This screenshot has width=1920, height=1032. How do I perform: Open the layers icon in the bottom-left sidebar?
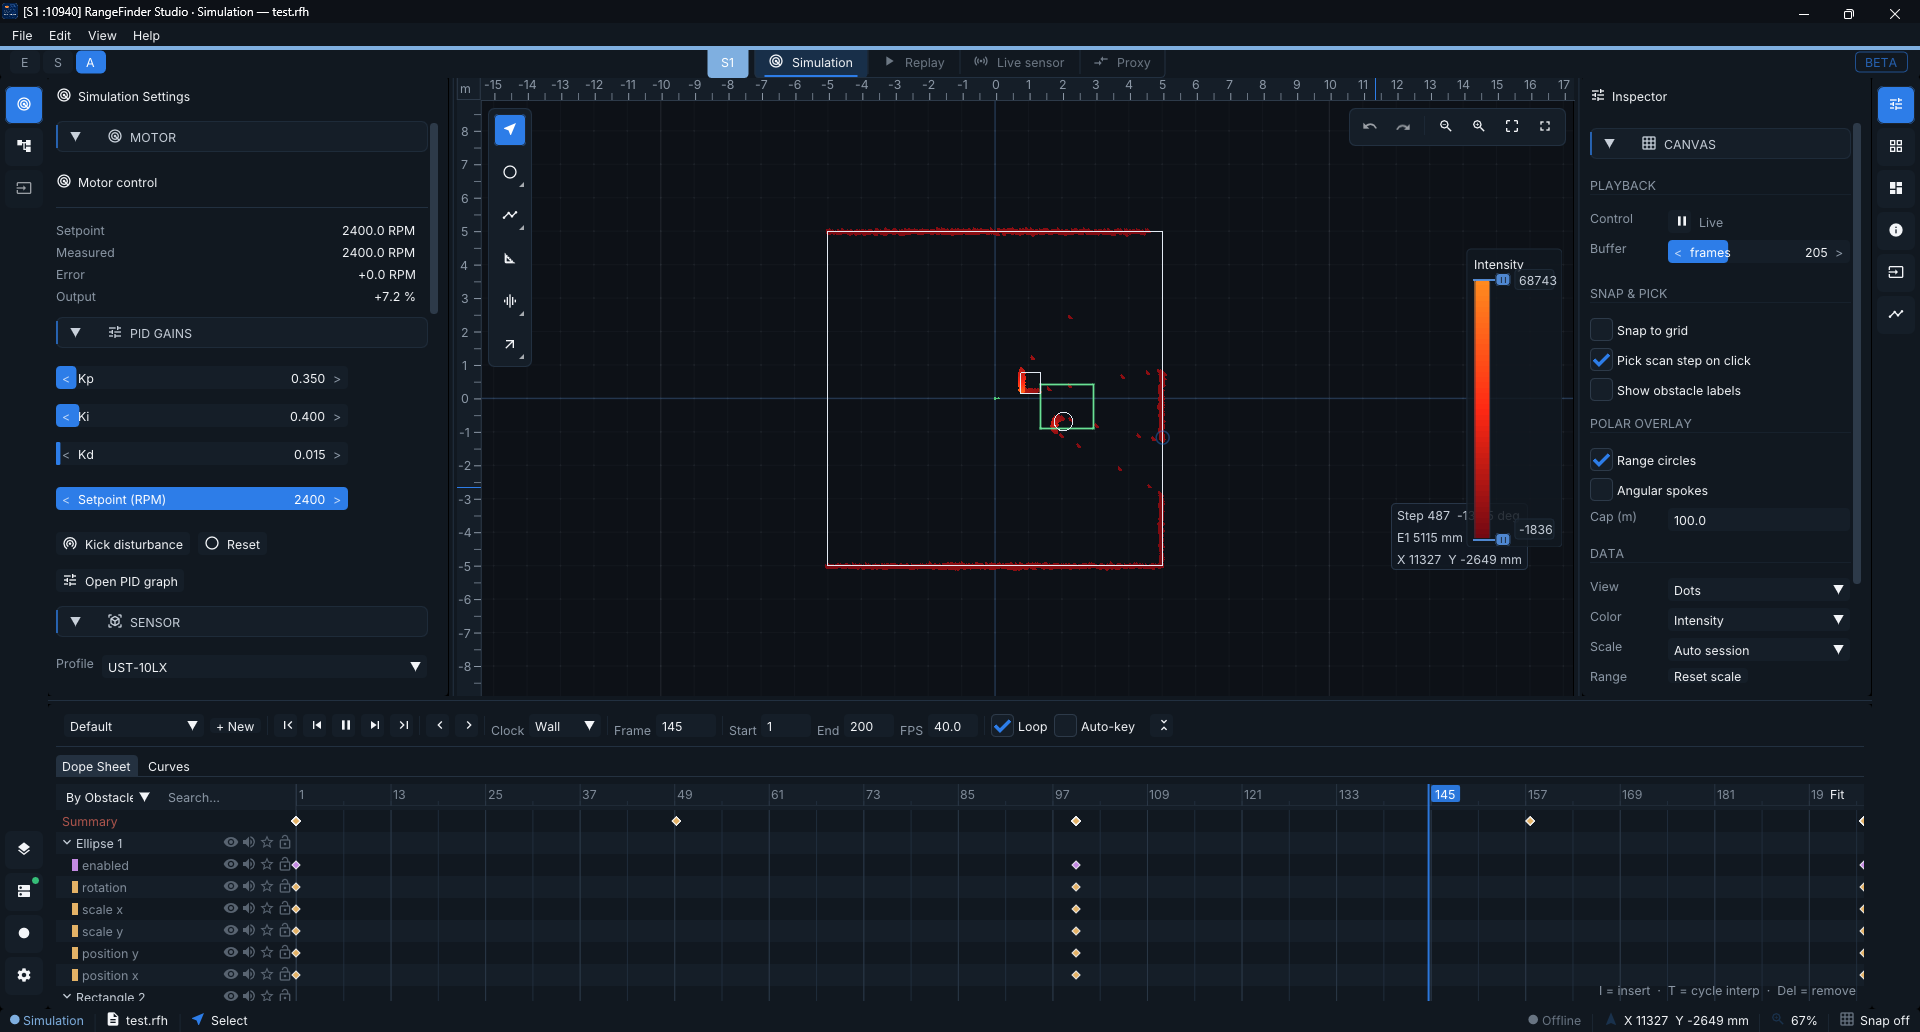point(24,849)
